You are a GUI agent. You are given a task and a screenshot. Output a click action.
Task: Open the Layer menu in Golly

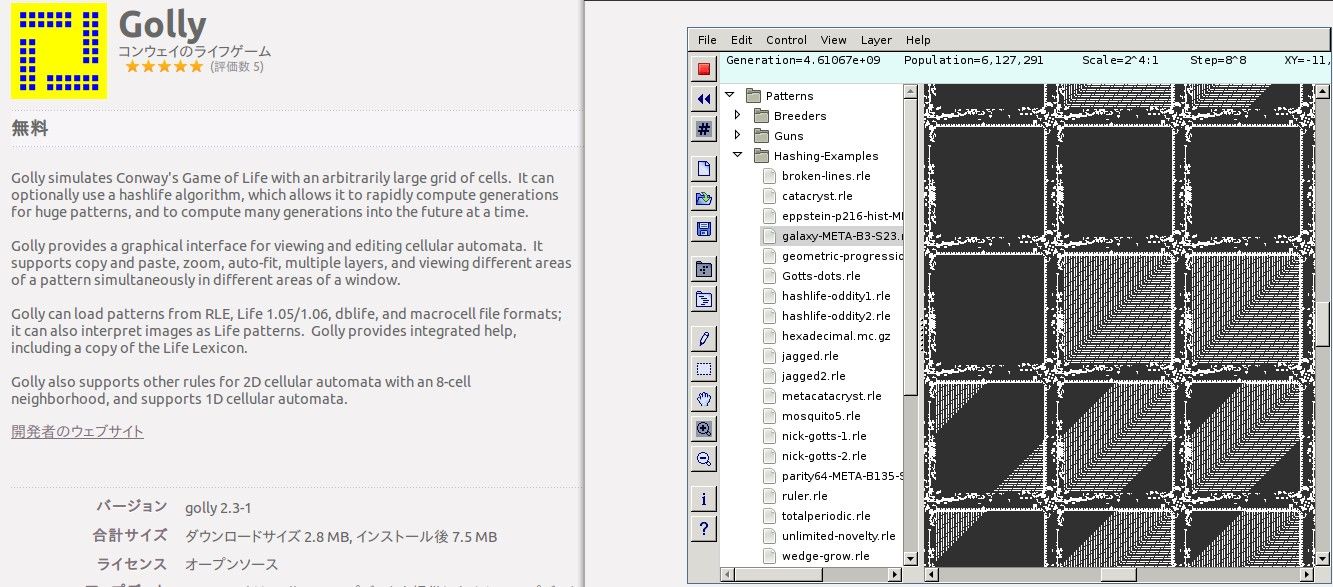(x=876, y=40)
